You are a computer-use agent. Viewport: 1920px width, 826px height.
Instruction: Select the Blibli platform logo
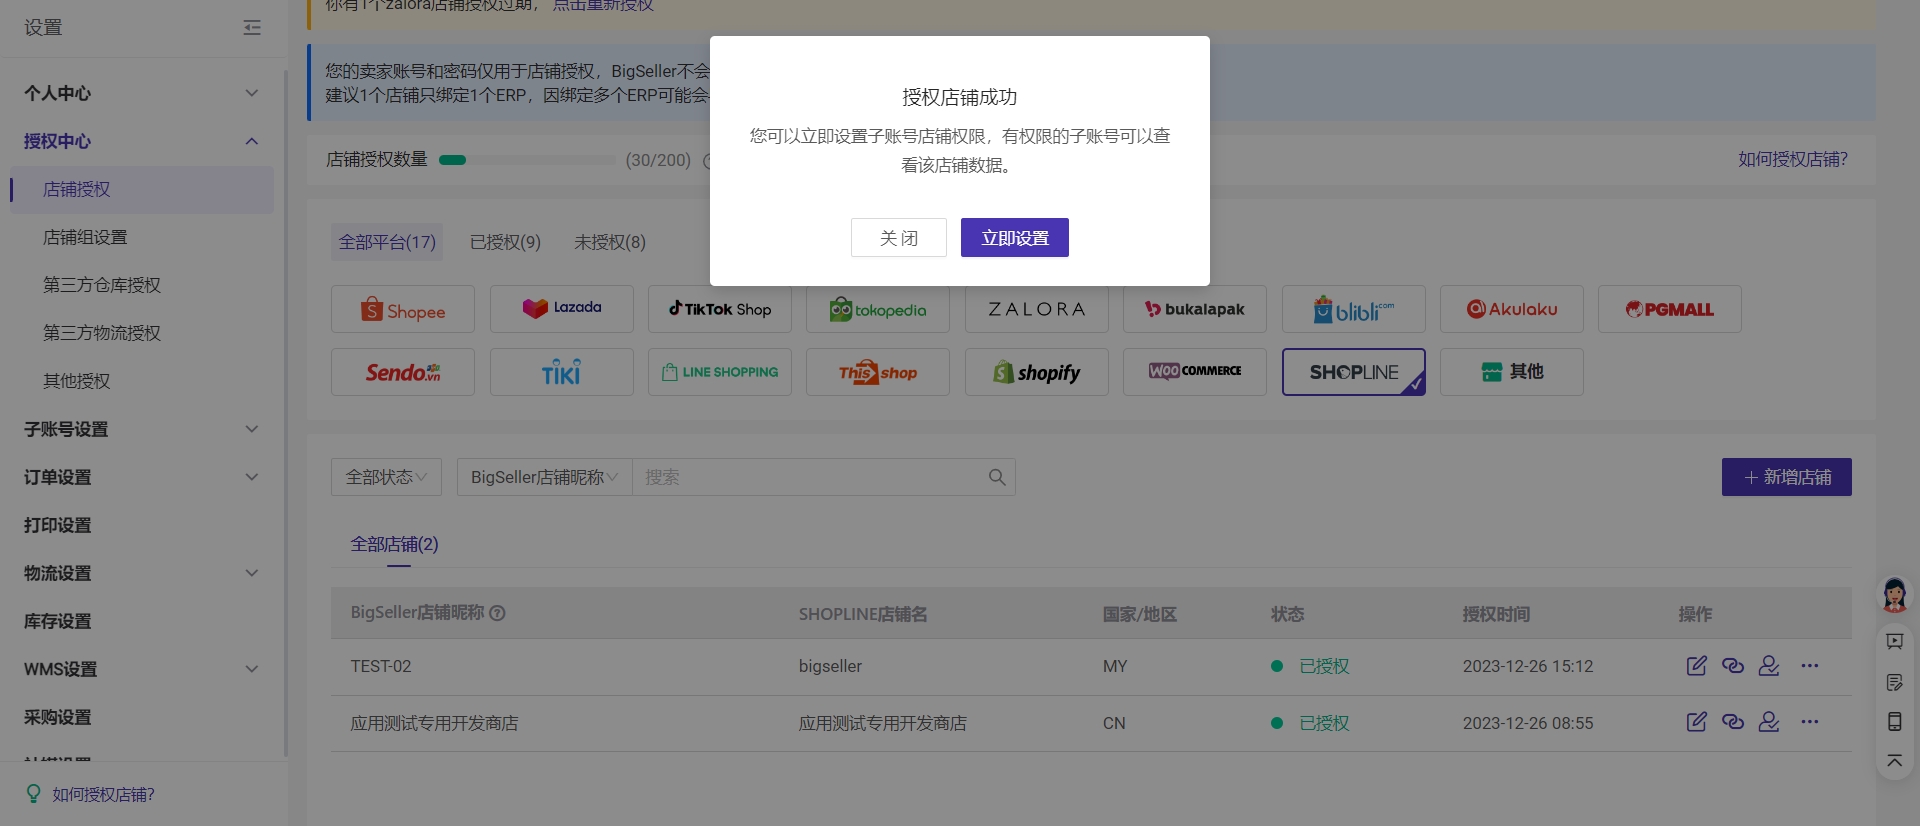pos(1354,309)
